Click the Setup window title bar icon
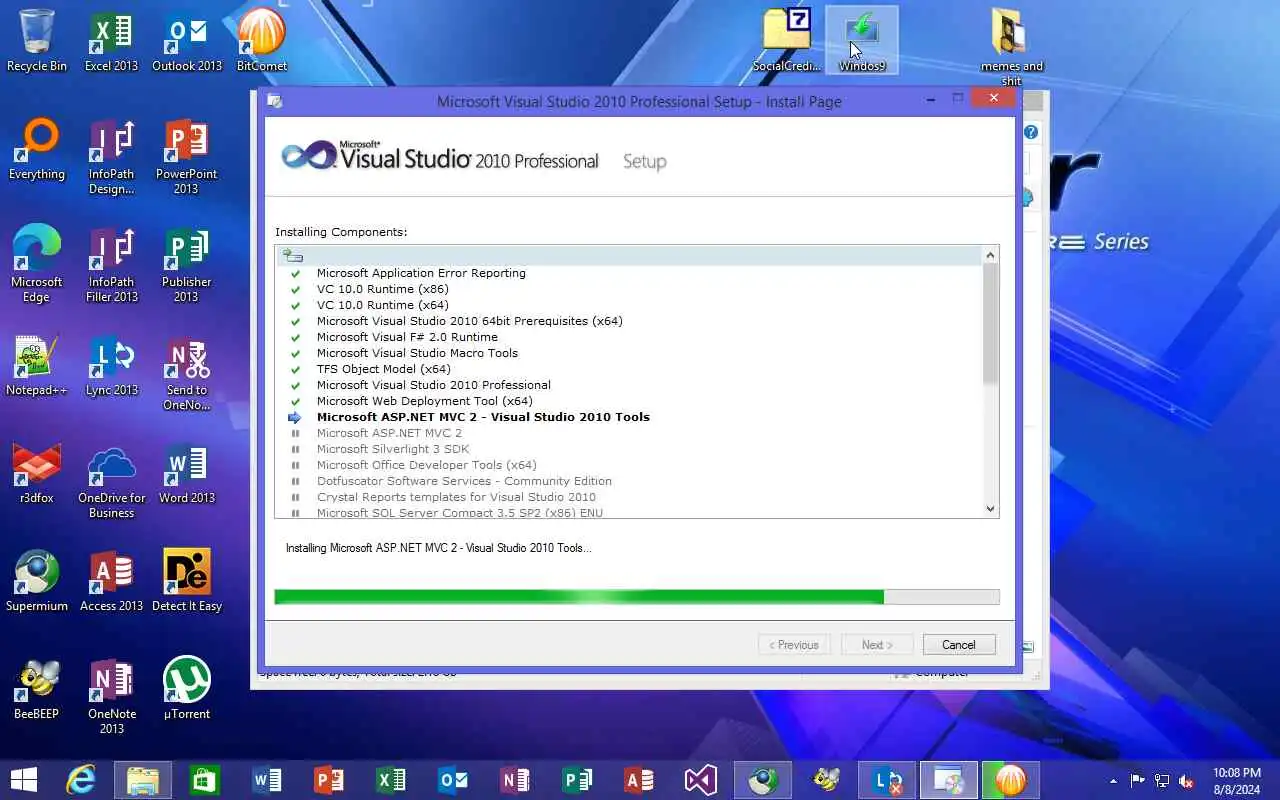 point(275,101)
